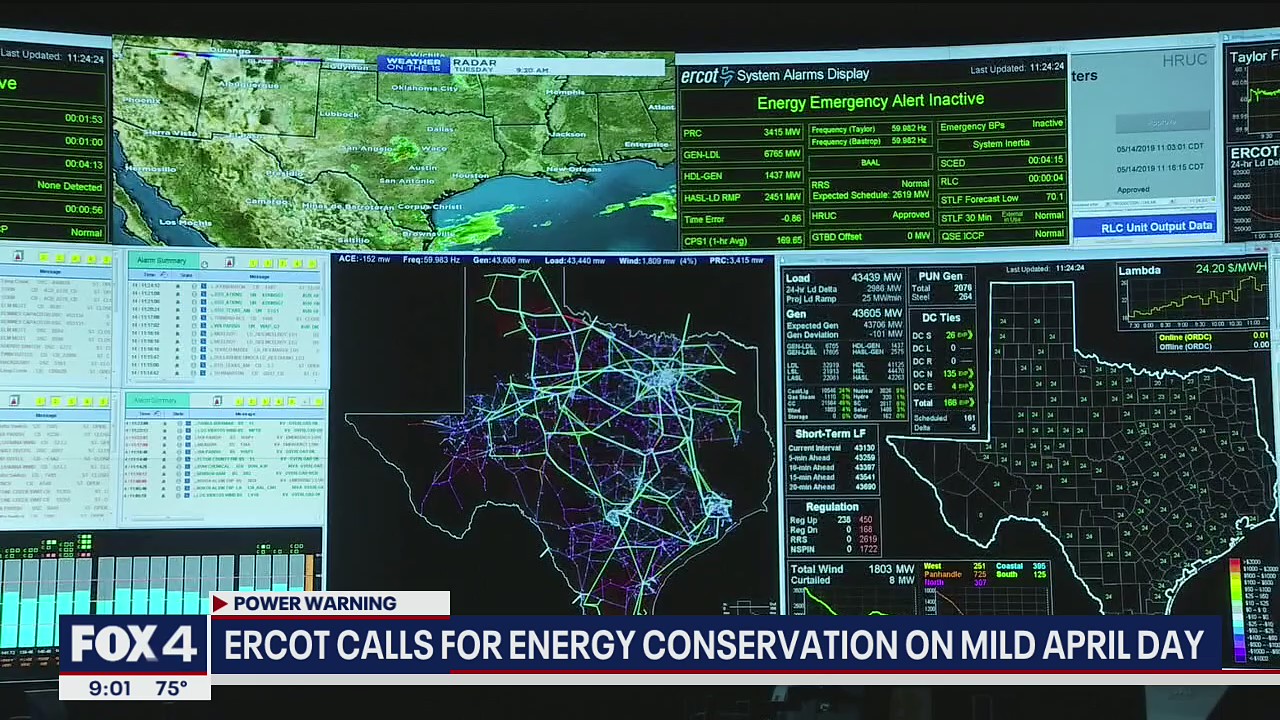Click the GEN-LDL 6765 MW row

(x=742, y=155)
